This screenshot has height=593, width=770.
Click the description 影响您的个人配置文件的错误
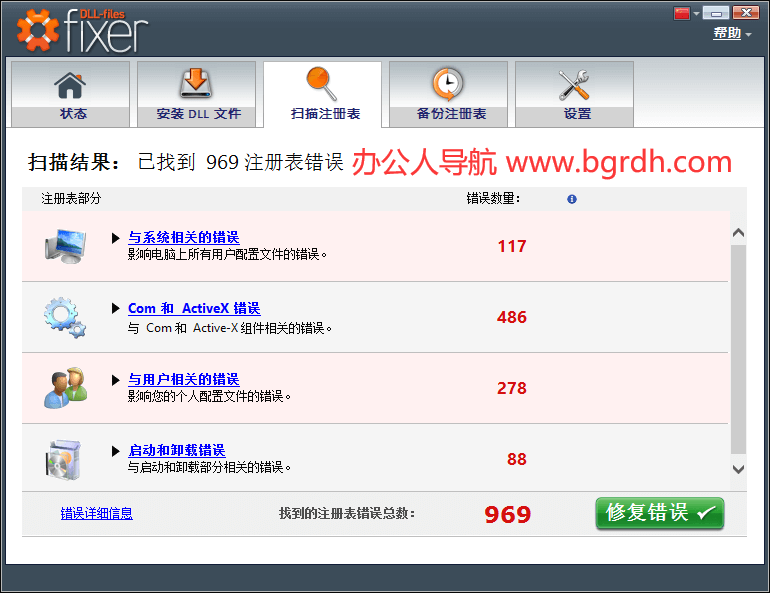(x=209, y=396)
